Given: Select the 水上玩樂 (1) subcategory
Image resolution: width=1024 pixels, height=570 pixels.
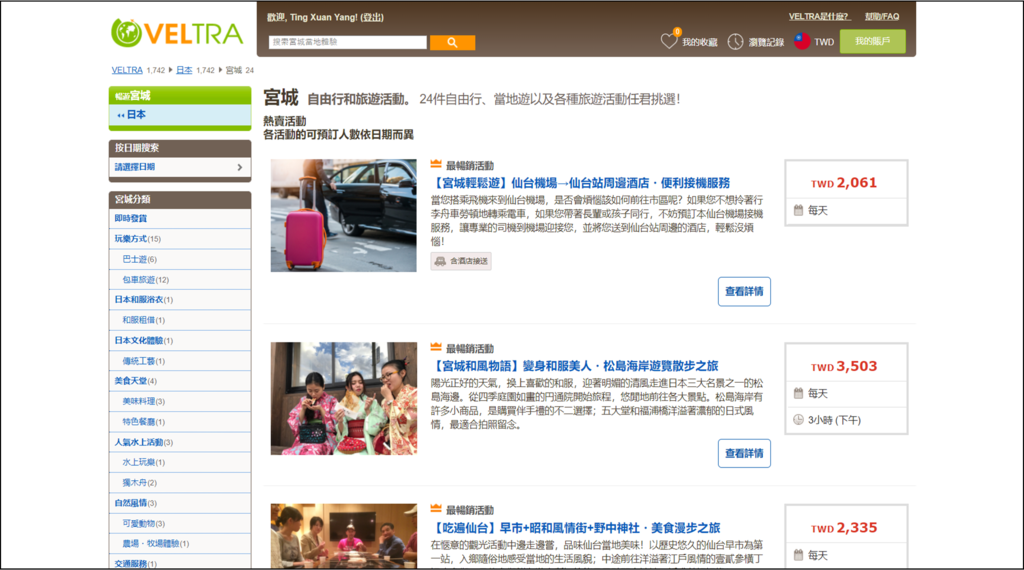Looking at the screenshot, I should click(180, 462).
